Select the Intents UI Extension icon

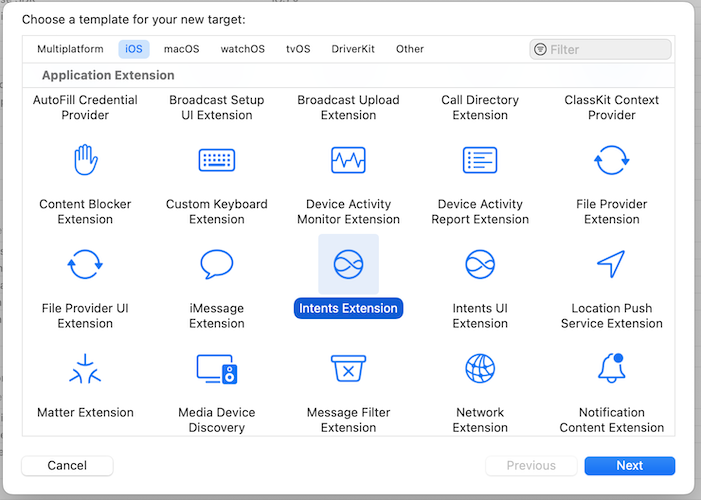(480, 264)
